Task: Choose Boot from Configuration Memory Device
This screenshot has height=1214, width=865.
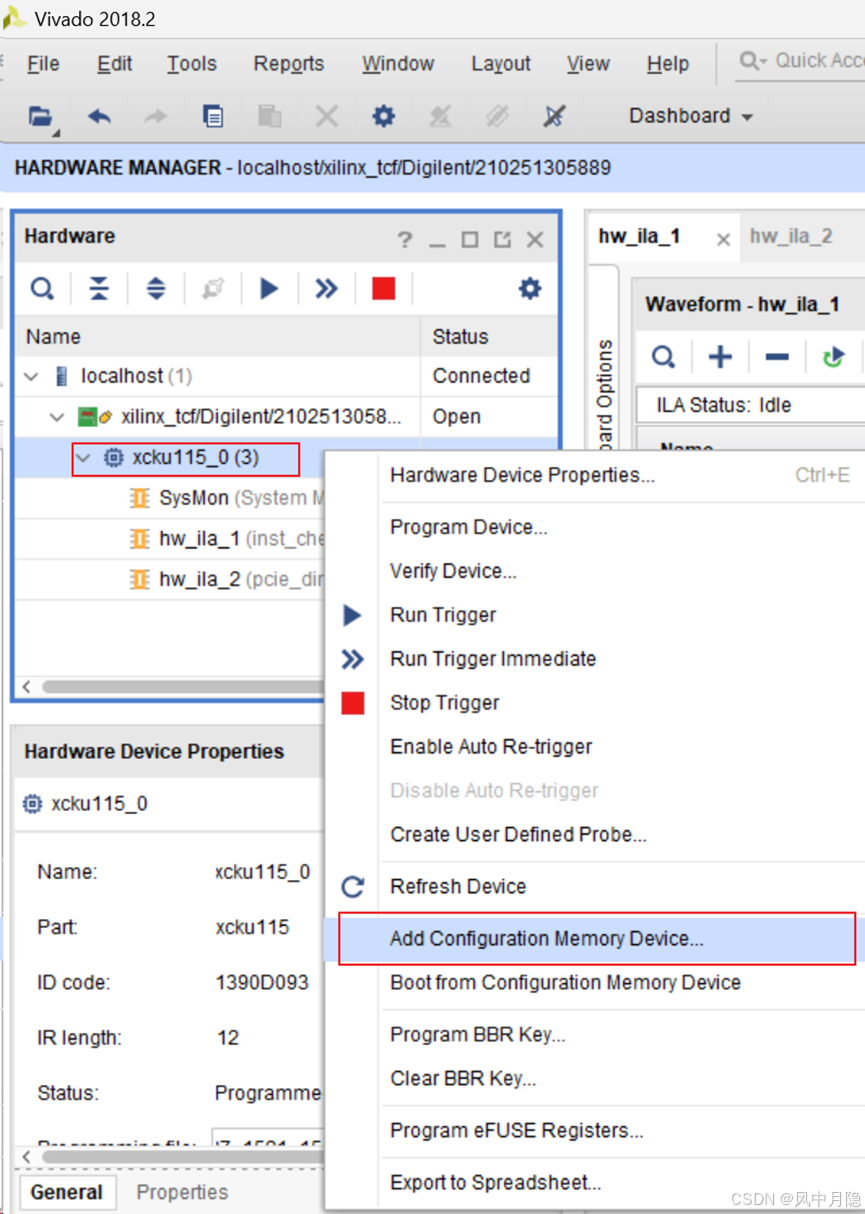Action: pos(594,983)
